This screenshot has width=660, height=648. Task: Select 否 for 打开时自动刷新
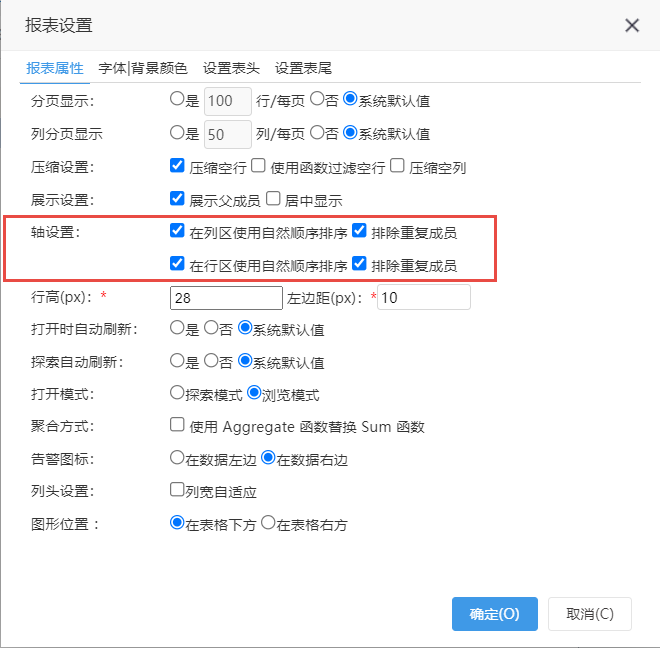pos(211,328)
